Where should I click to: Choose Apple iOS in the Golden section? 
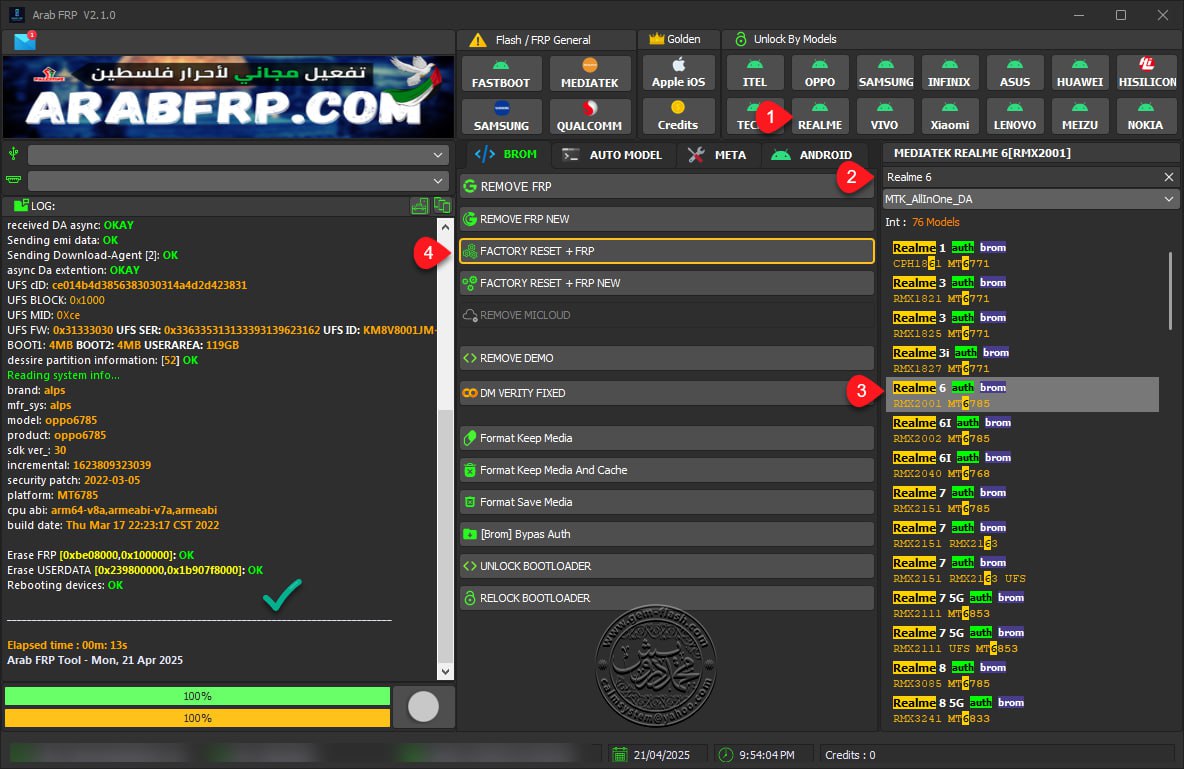(x=678, y=73)
